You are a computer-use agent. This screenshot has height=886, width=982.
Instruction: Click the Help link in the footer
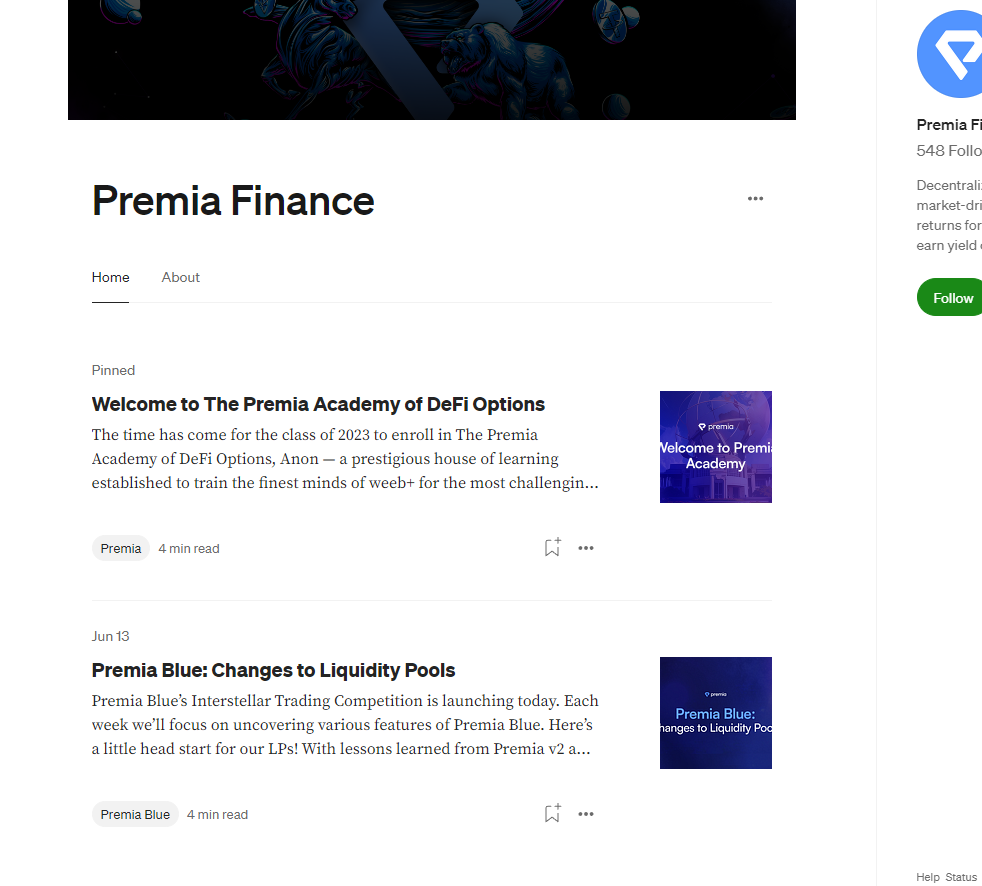tap(927, 877)
